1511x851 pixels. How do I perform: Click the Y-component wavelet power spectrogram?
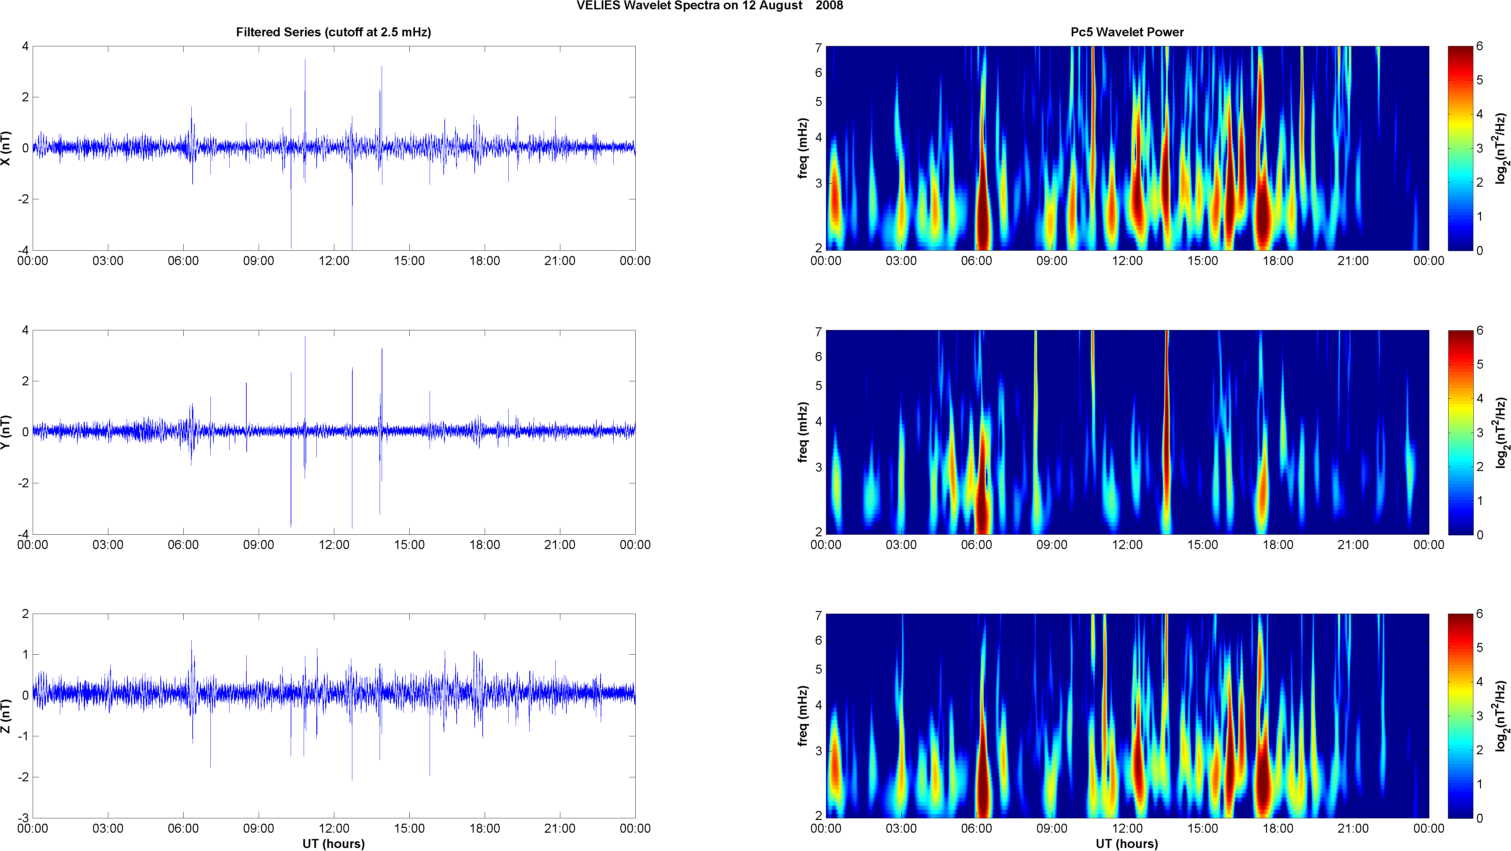1127,432
